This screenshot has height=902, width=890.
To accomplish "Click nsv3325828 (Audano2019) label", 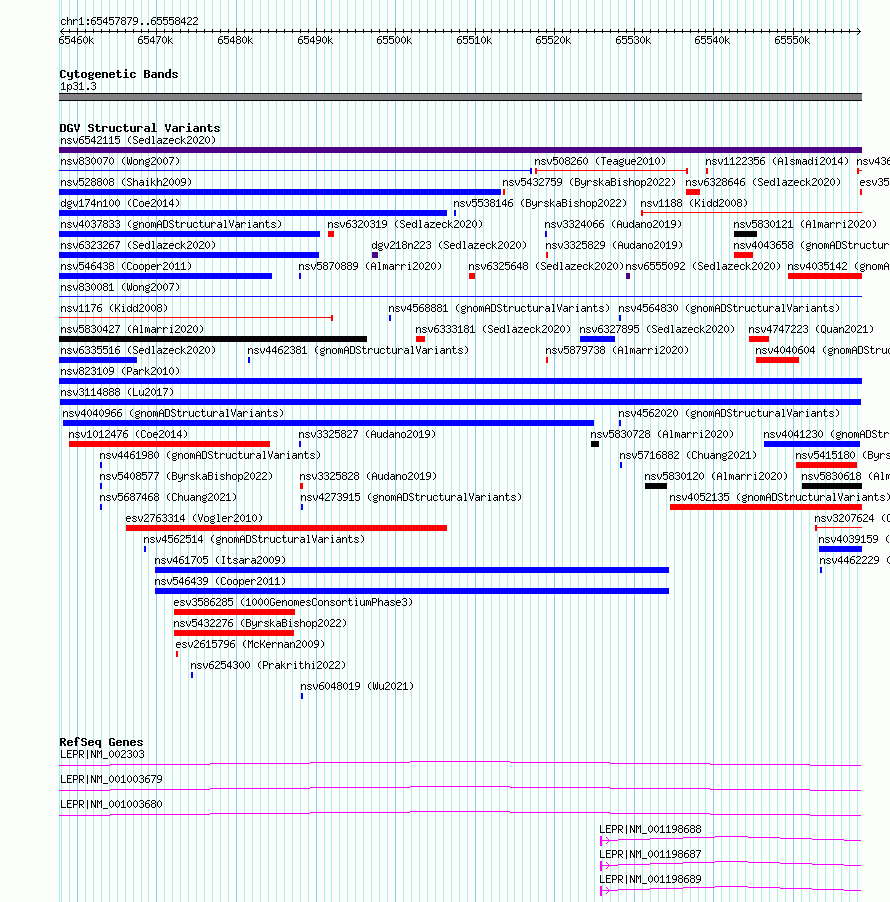I will tap(368, 476).
